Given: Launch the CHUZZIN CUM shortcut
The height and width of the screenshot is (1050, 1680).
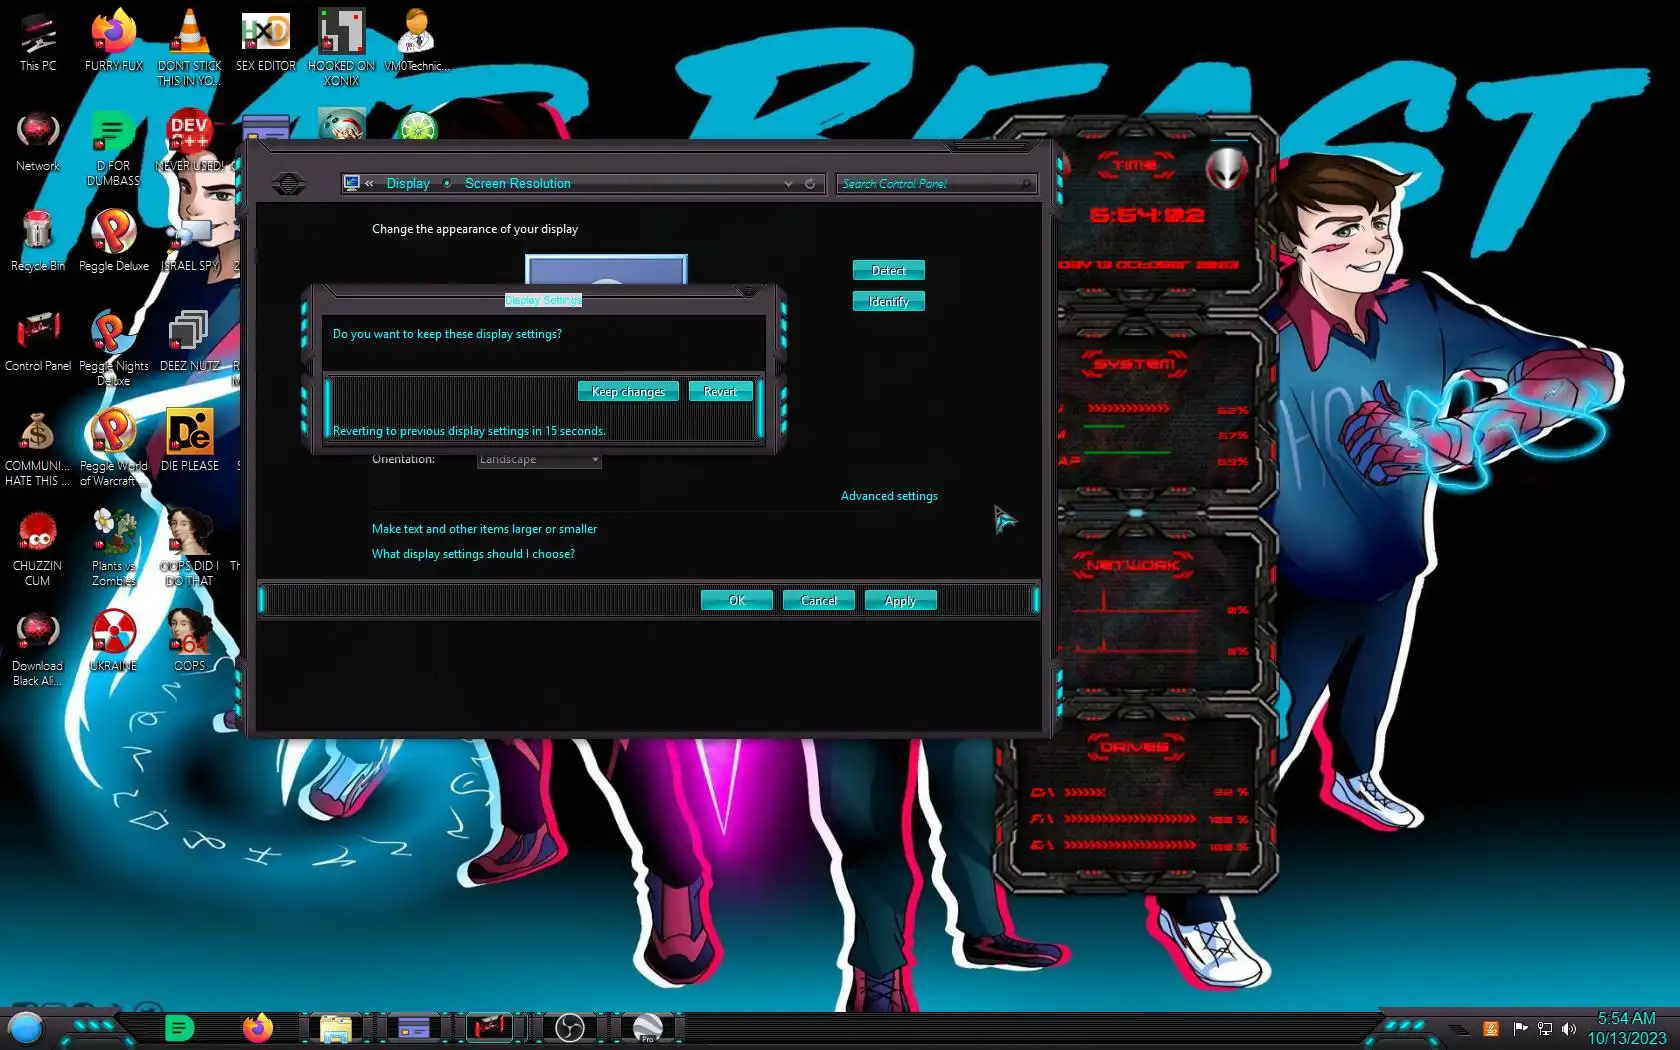Looking at the screenshot, I should click(x=38, y=547).
